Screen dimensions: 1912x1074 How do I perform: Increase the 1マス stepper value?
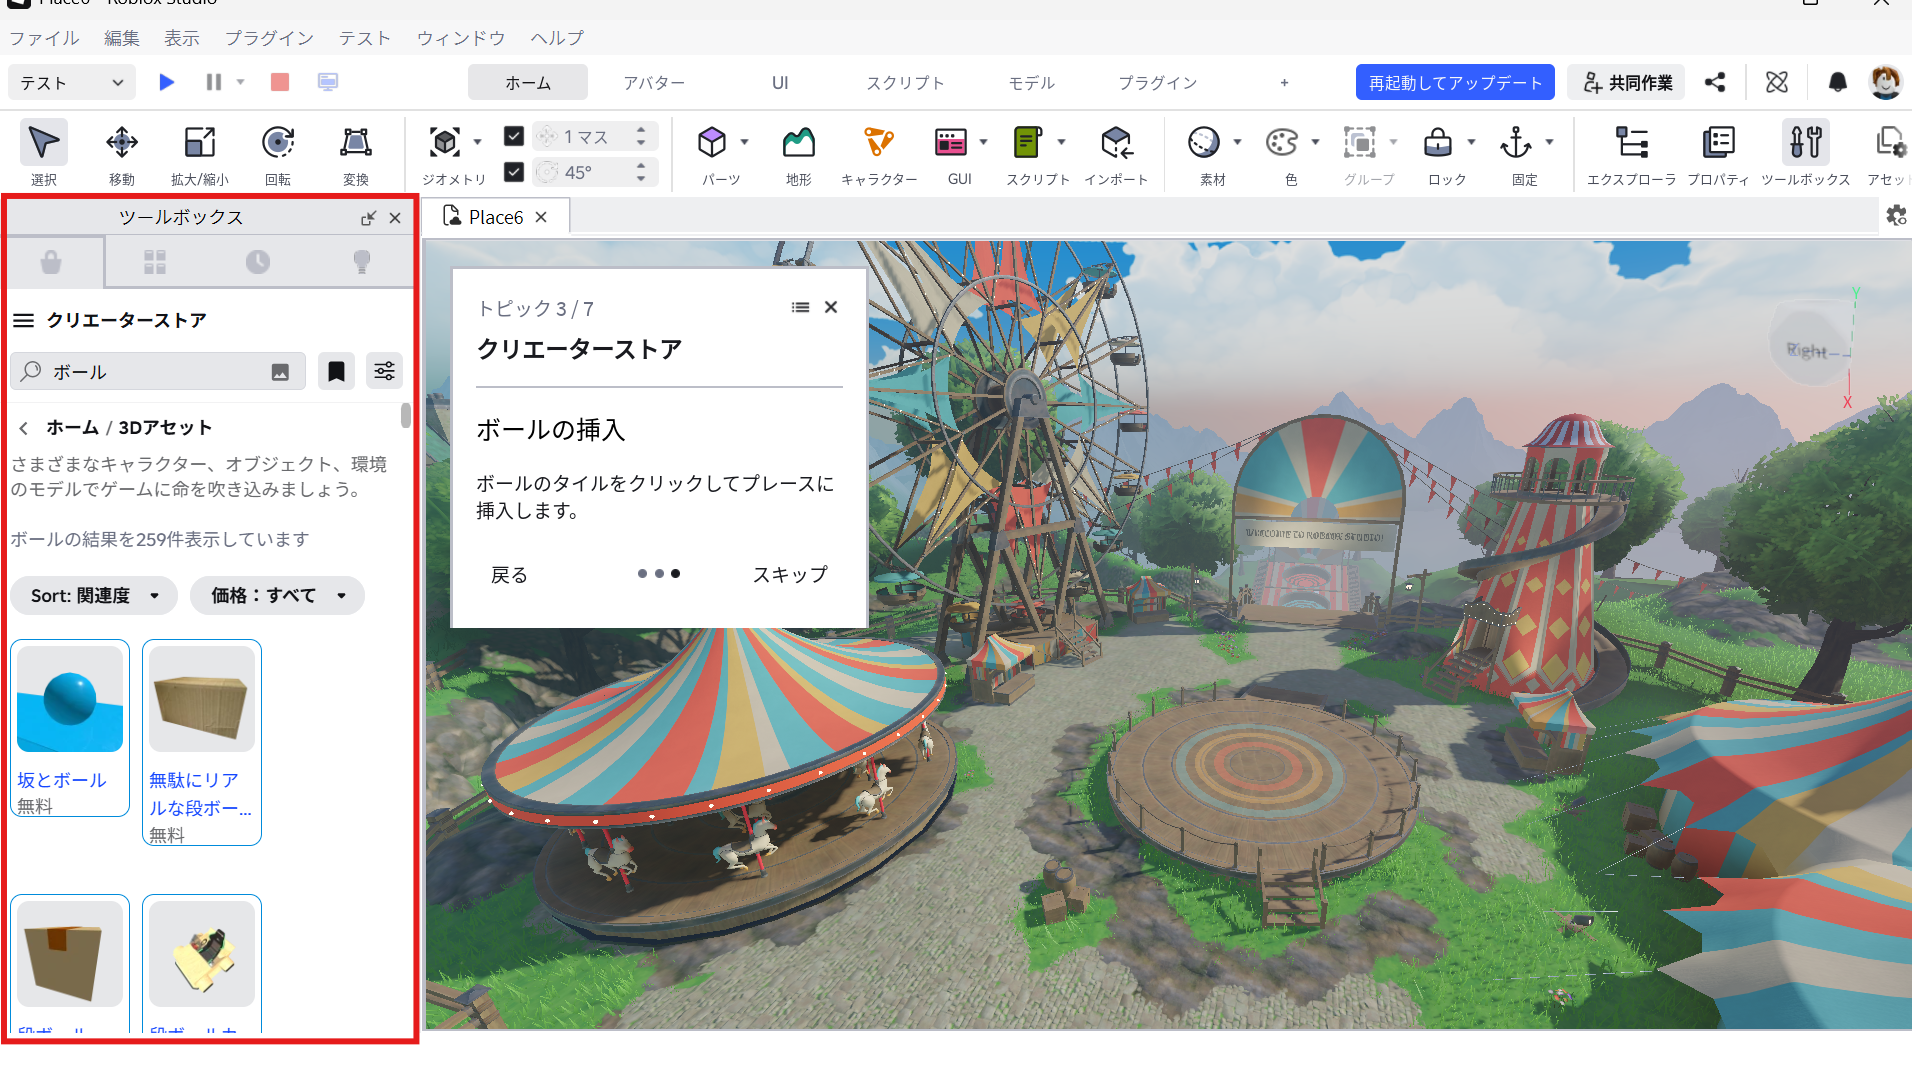[641, 129]
